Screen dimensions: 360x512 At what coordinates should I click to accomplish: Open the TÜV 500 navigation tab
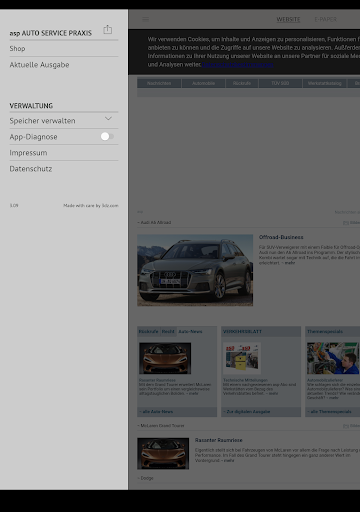point(280,83)
